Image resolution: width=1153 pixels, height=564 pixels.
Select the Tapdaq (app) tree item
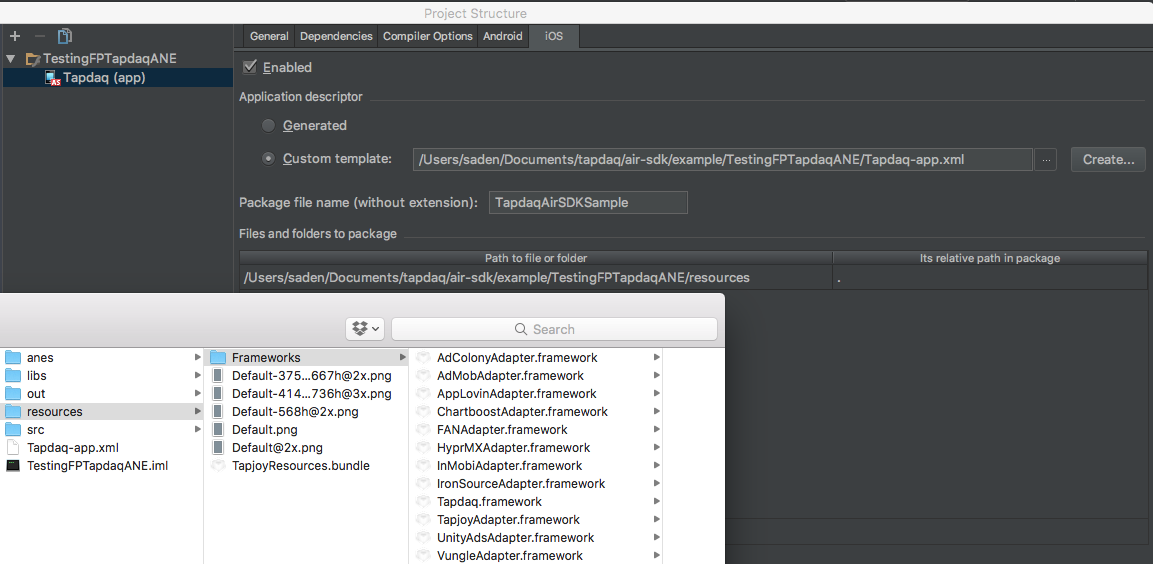118,78
